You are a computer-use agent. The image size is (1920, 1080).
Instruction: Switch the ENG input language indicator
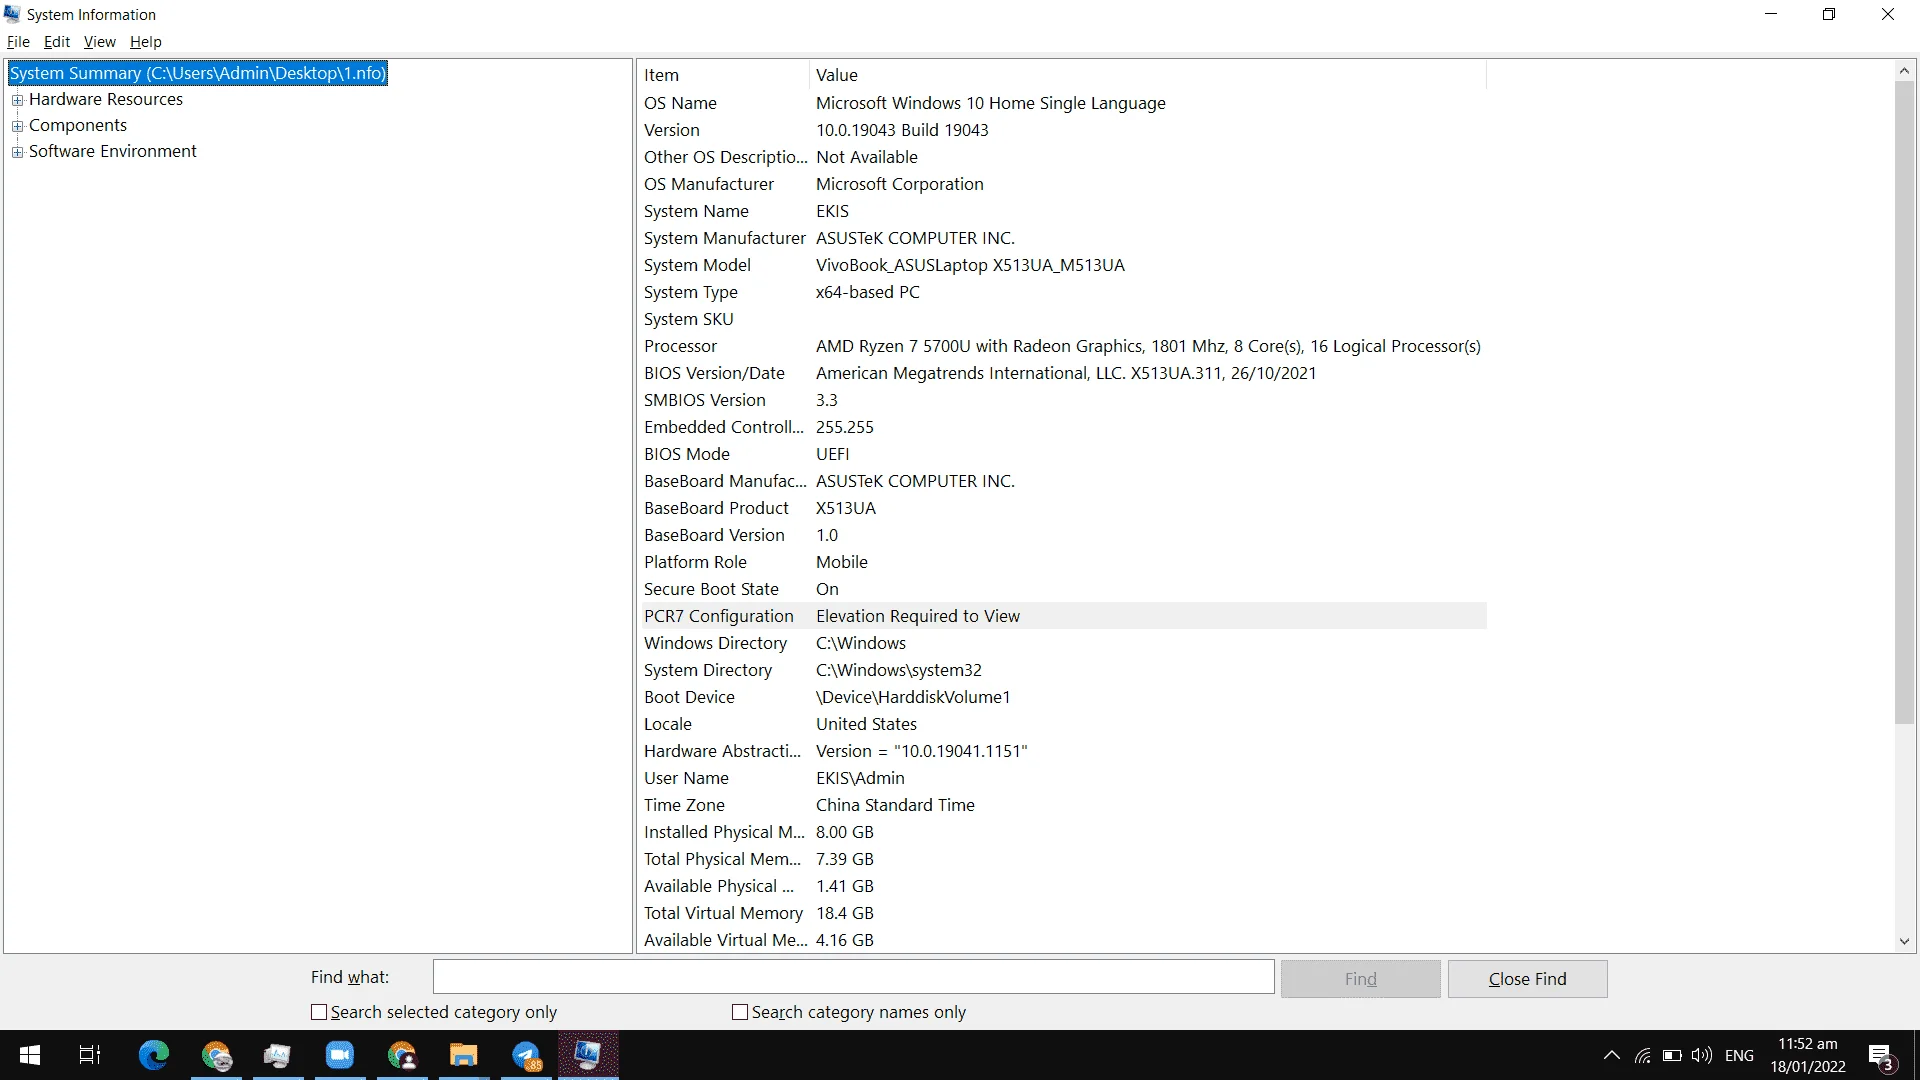[x=1739, y=1055]
